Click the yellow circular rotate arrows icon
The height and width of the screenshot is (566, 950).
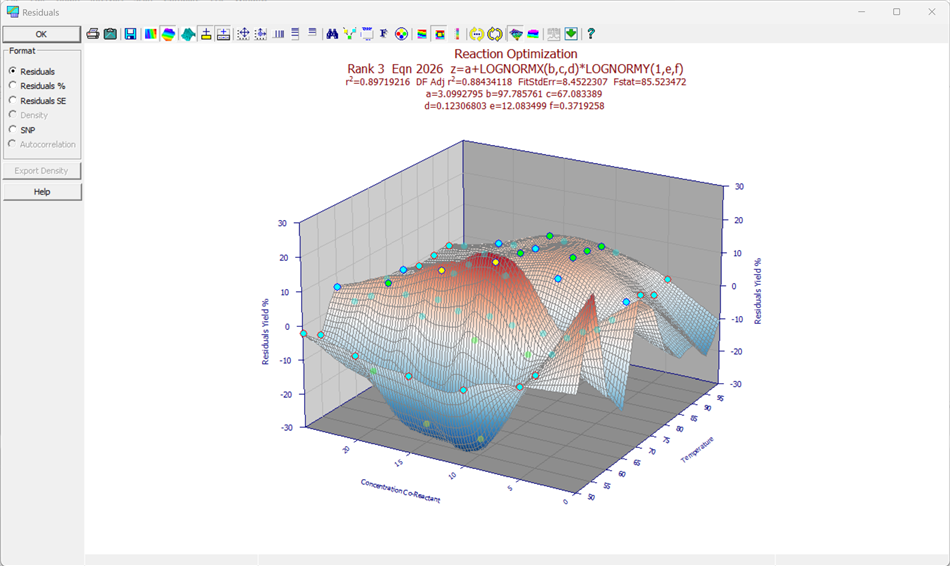click(x=495, y=34)
